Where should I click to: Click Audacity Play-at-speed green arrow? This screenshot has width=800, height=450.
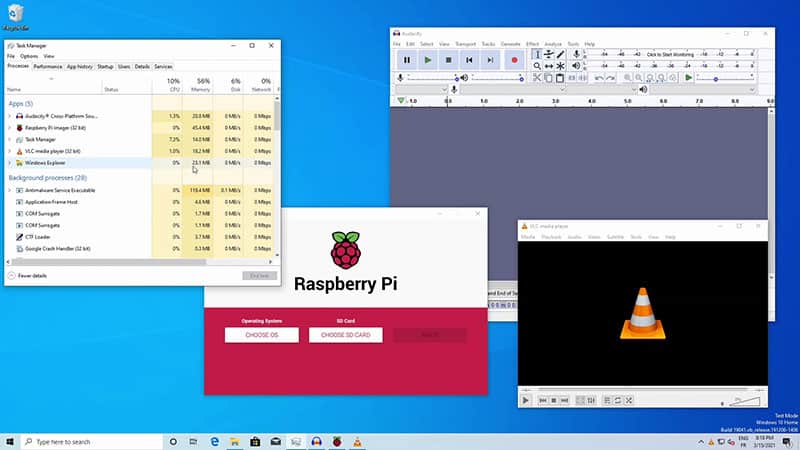[688, 78]
